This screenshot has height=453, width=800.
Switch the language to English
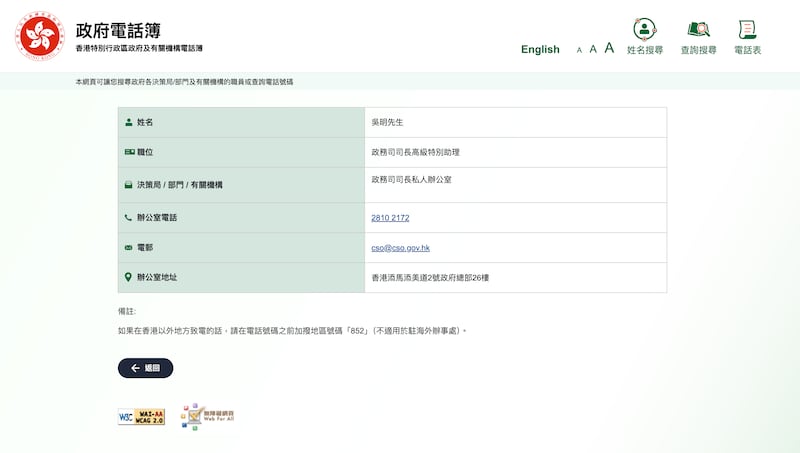(540, 49)
